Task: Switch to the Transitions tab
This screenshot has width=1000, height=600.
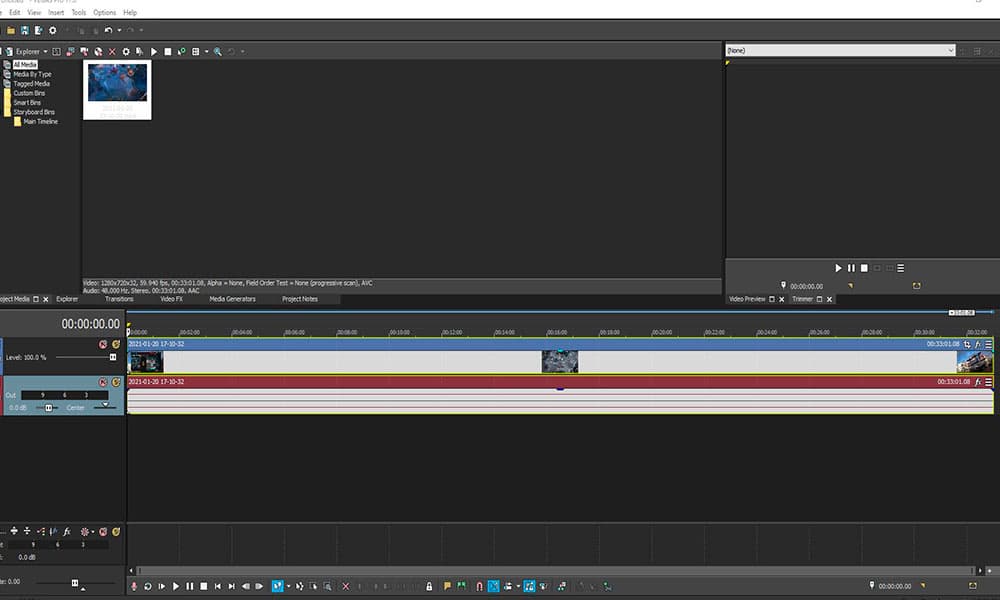Action: pyautogui.click(x=119, y=299)
